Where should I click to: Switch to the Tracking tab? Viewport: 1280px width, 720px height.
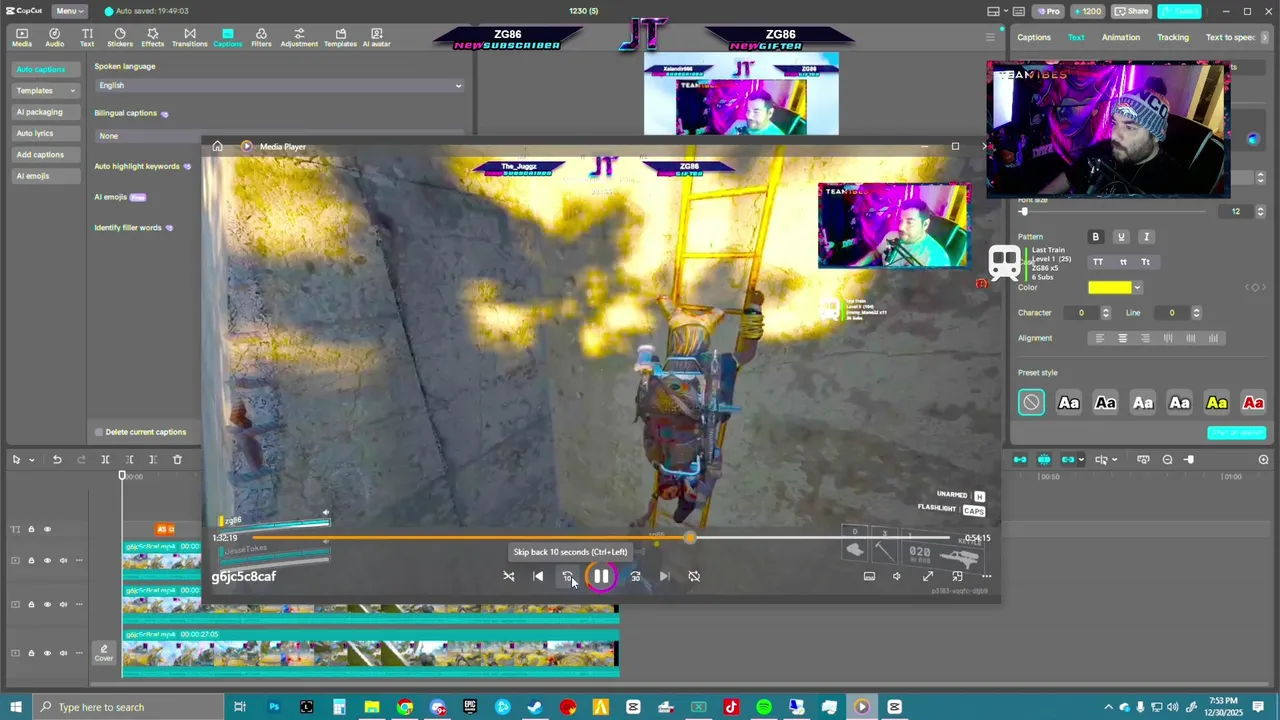[1173, 37]
